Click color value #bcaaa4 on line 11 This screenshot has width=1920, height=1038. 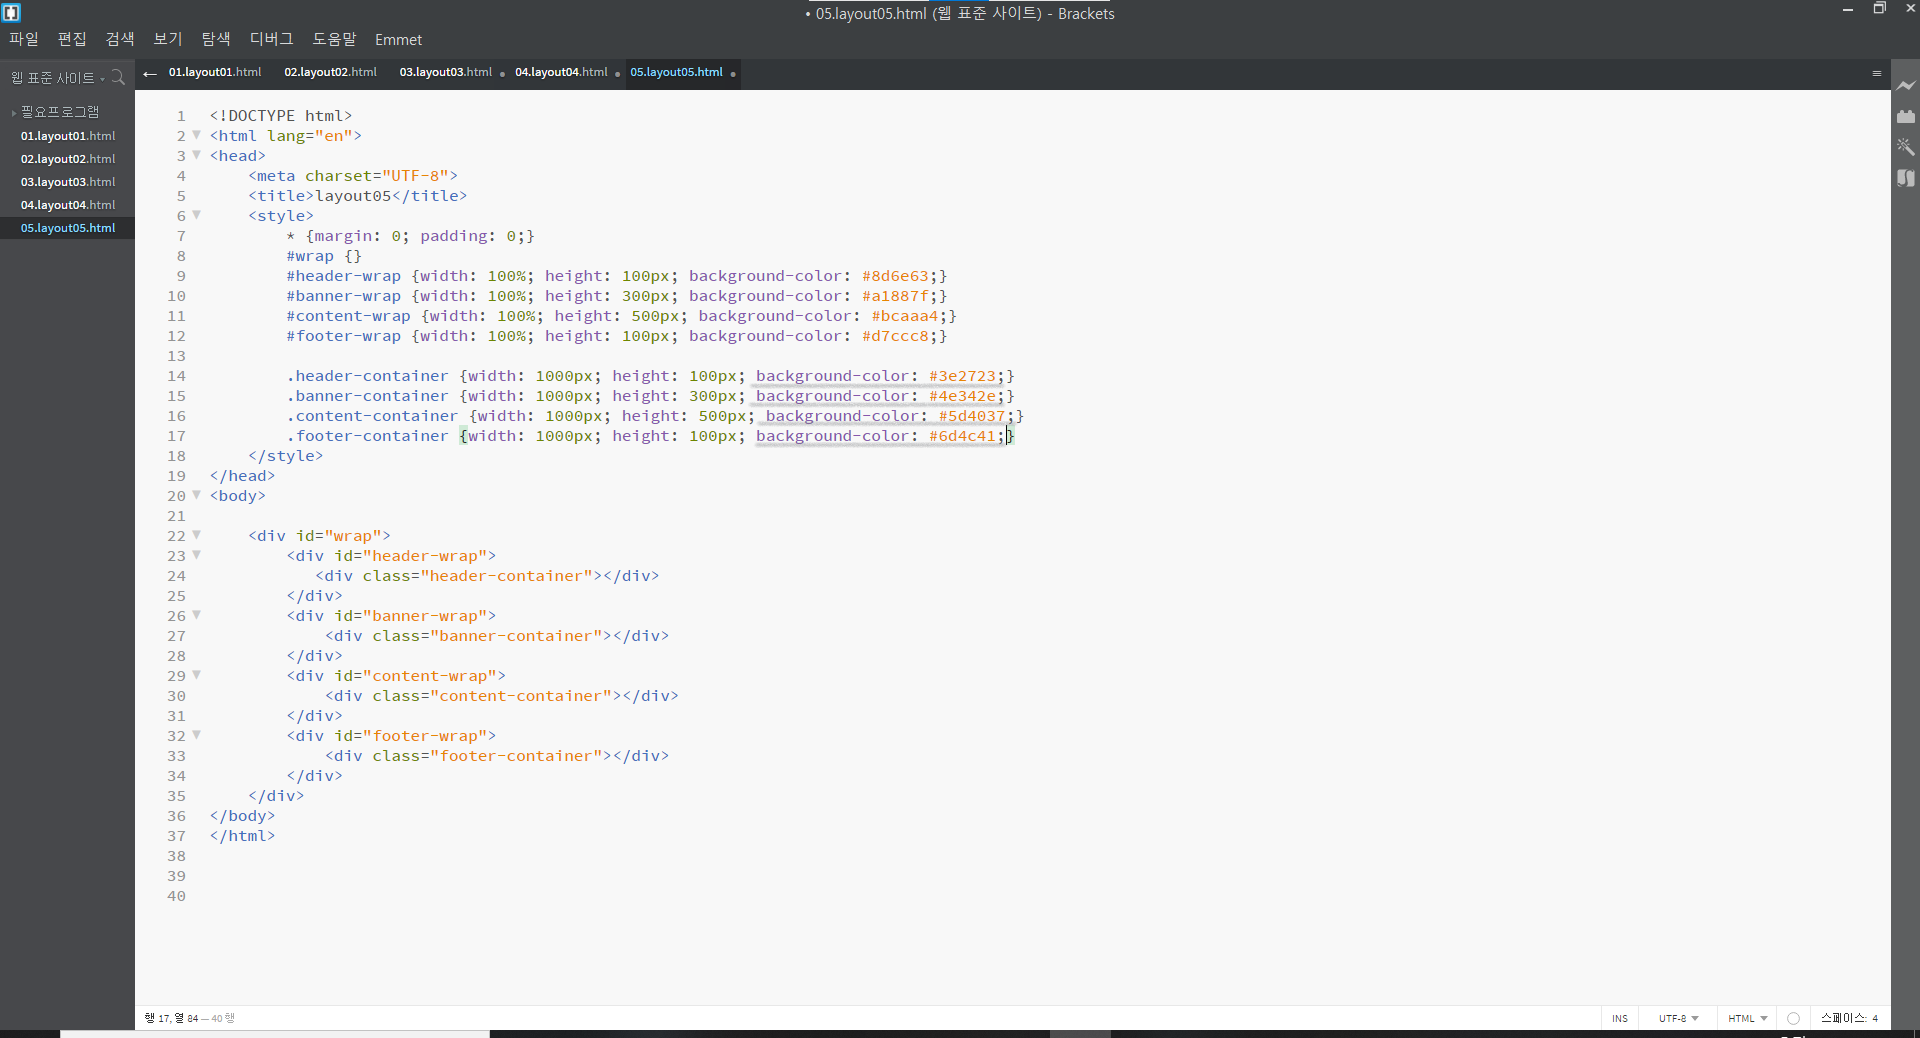(x=905, y=316)
